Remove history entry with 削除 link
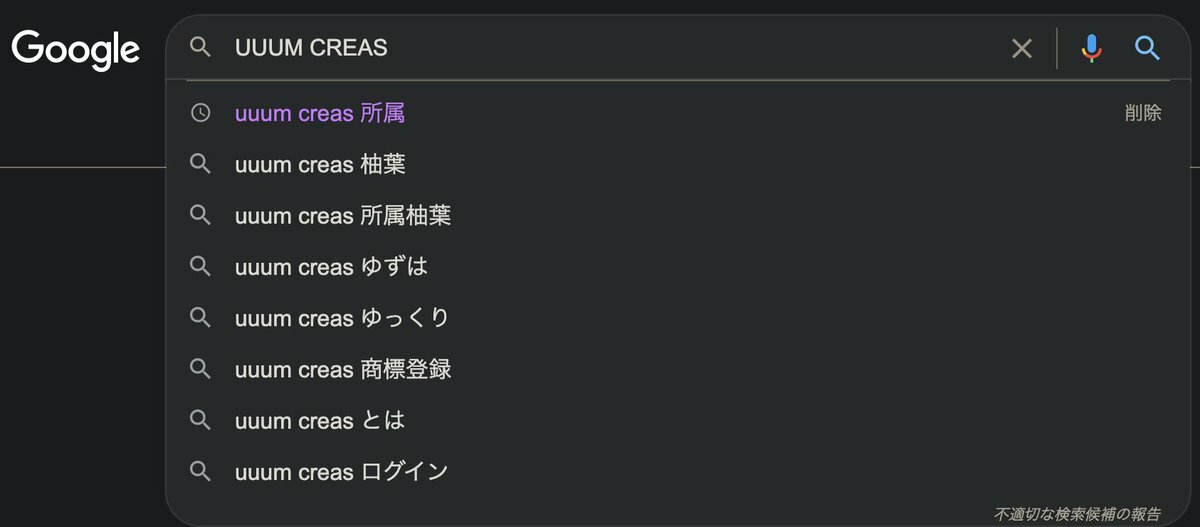Image resolution: width=1200 pixels, height=527 pixels. [1143, 113]
